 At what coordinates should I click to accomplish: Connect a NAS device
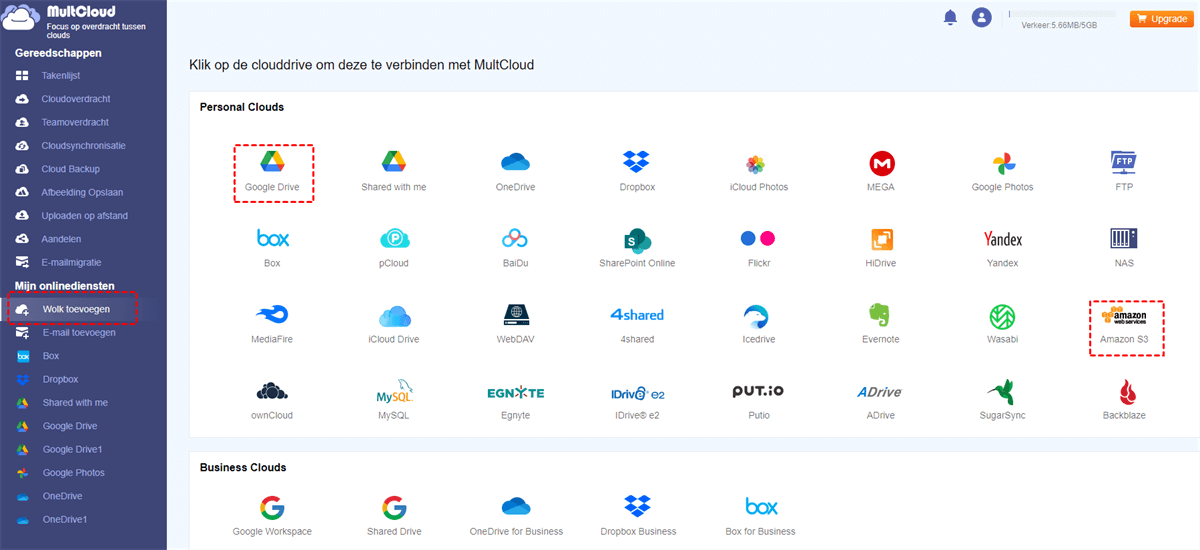coord(1125,248)
